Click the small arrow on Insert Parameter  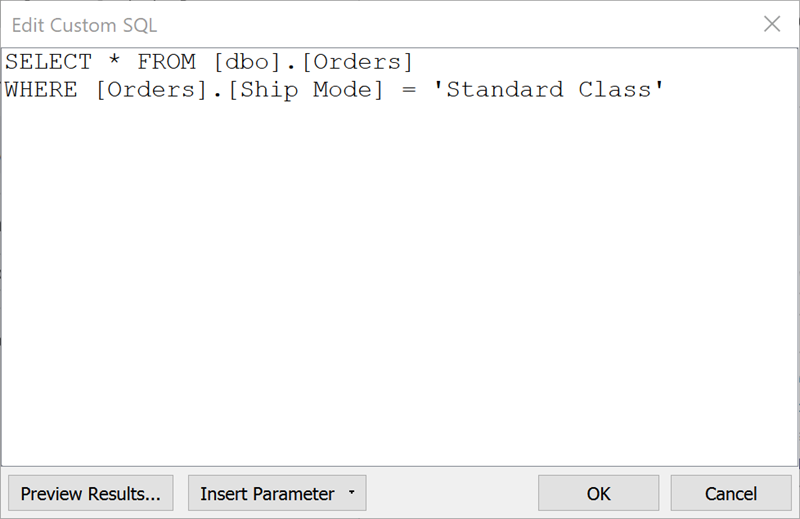click(351, 493)
